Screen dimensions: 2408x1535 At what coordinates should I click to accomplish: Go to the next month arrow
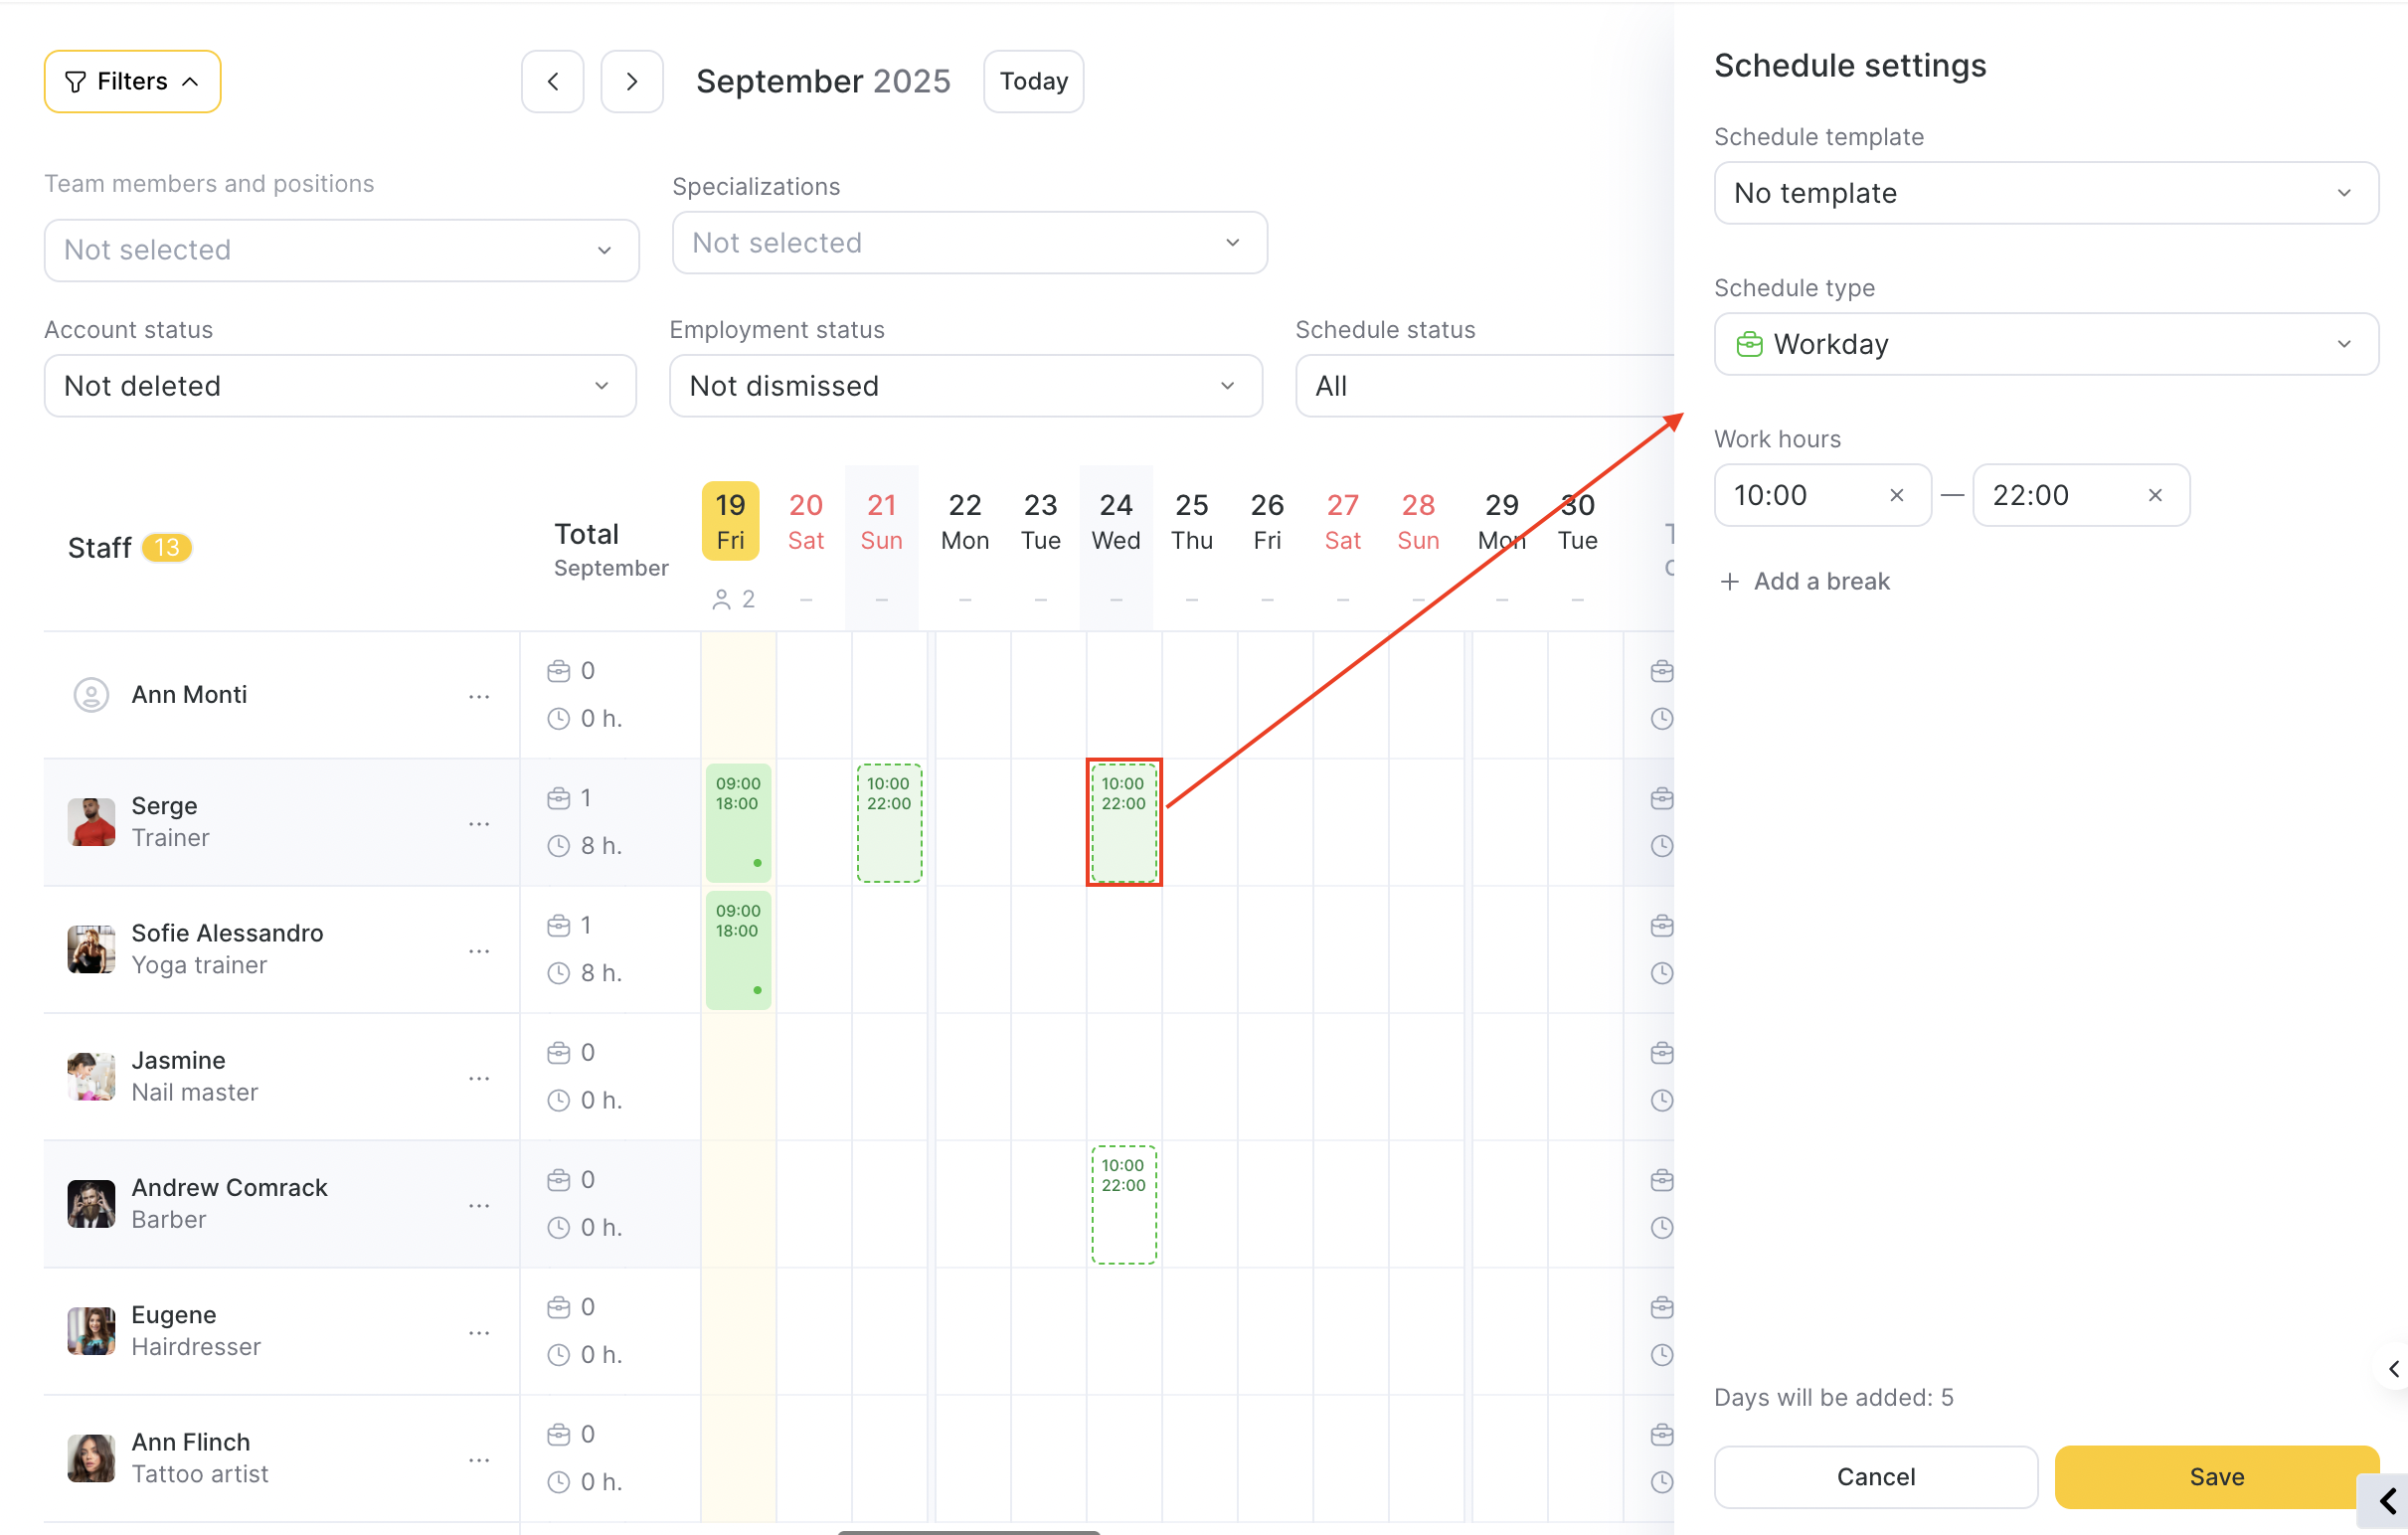631,81
